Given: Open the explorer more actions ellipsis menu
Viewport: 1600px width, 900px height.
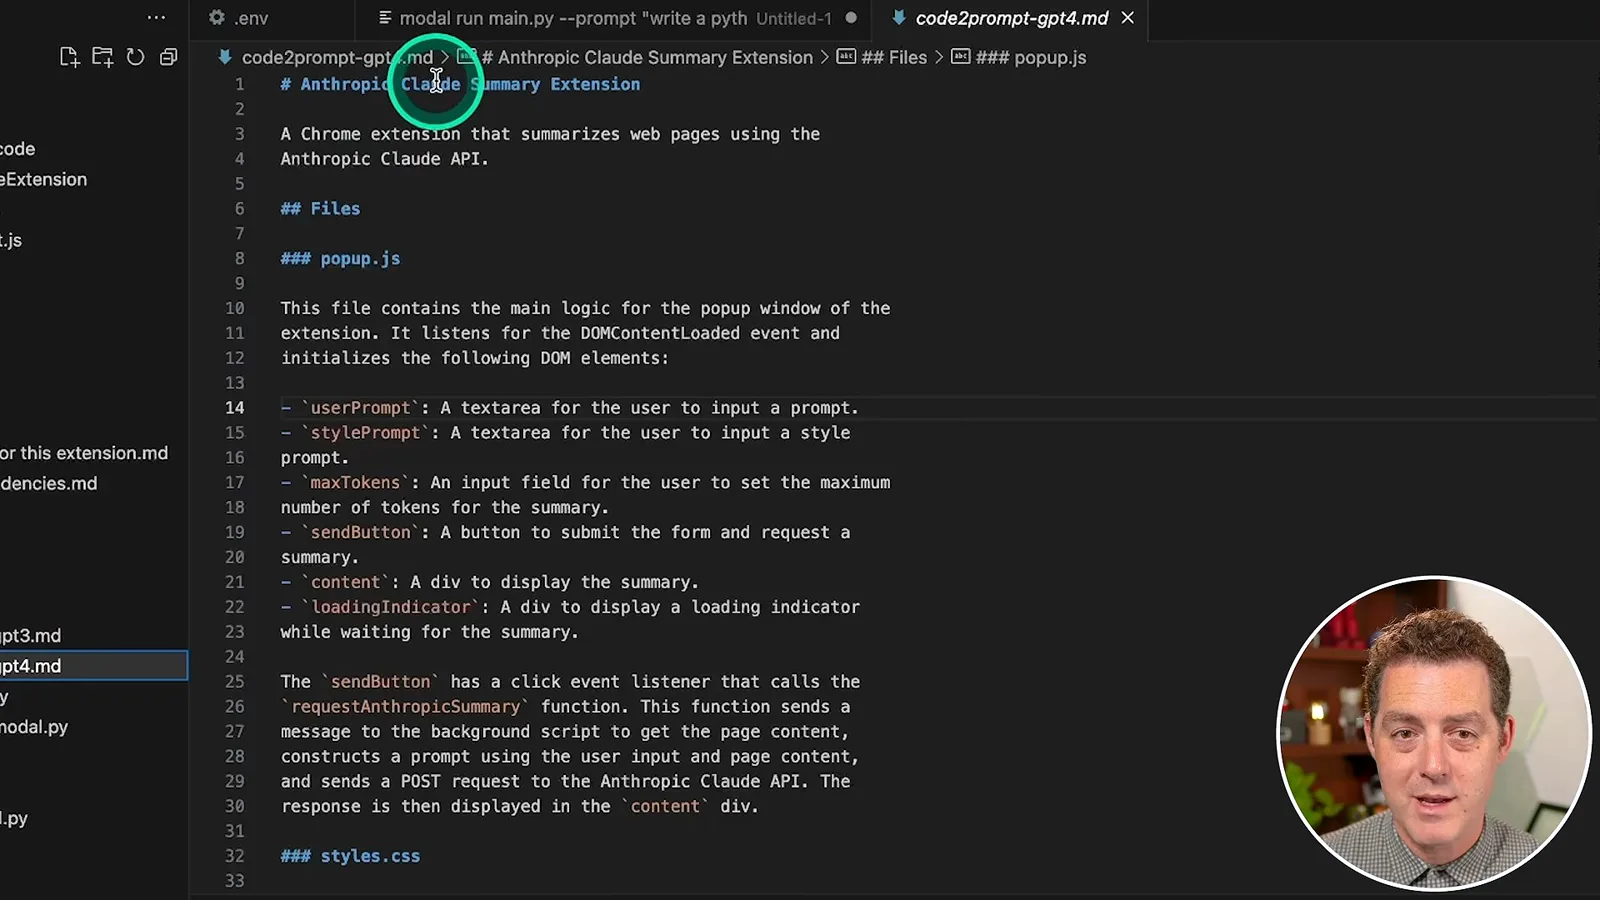Looking at the screenshot, I should coord(156,17).
